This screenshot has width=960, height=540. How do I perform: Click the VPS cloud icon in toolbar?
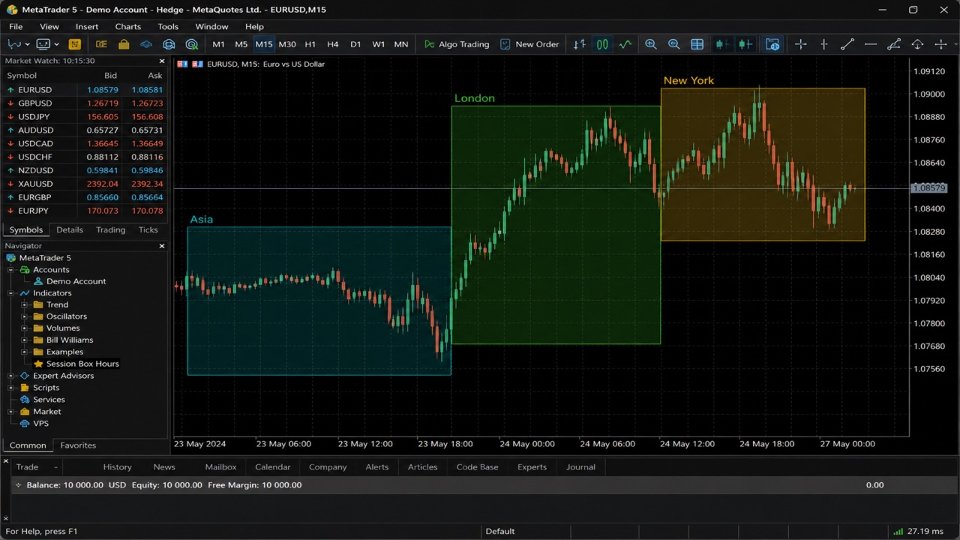[169, 44]
